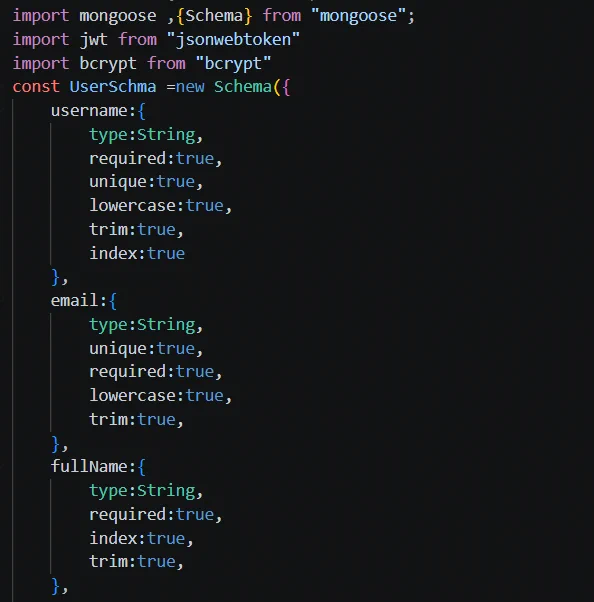The image size is (594, 602).
Task: Click type:String under fullName
Action: coord(142,491)
